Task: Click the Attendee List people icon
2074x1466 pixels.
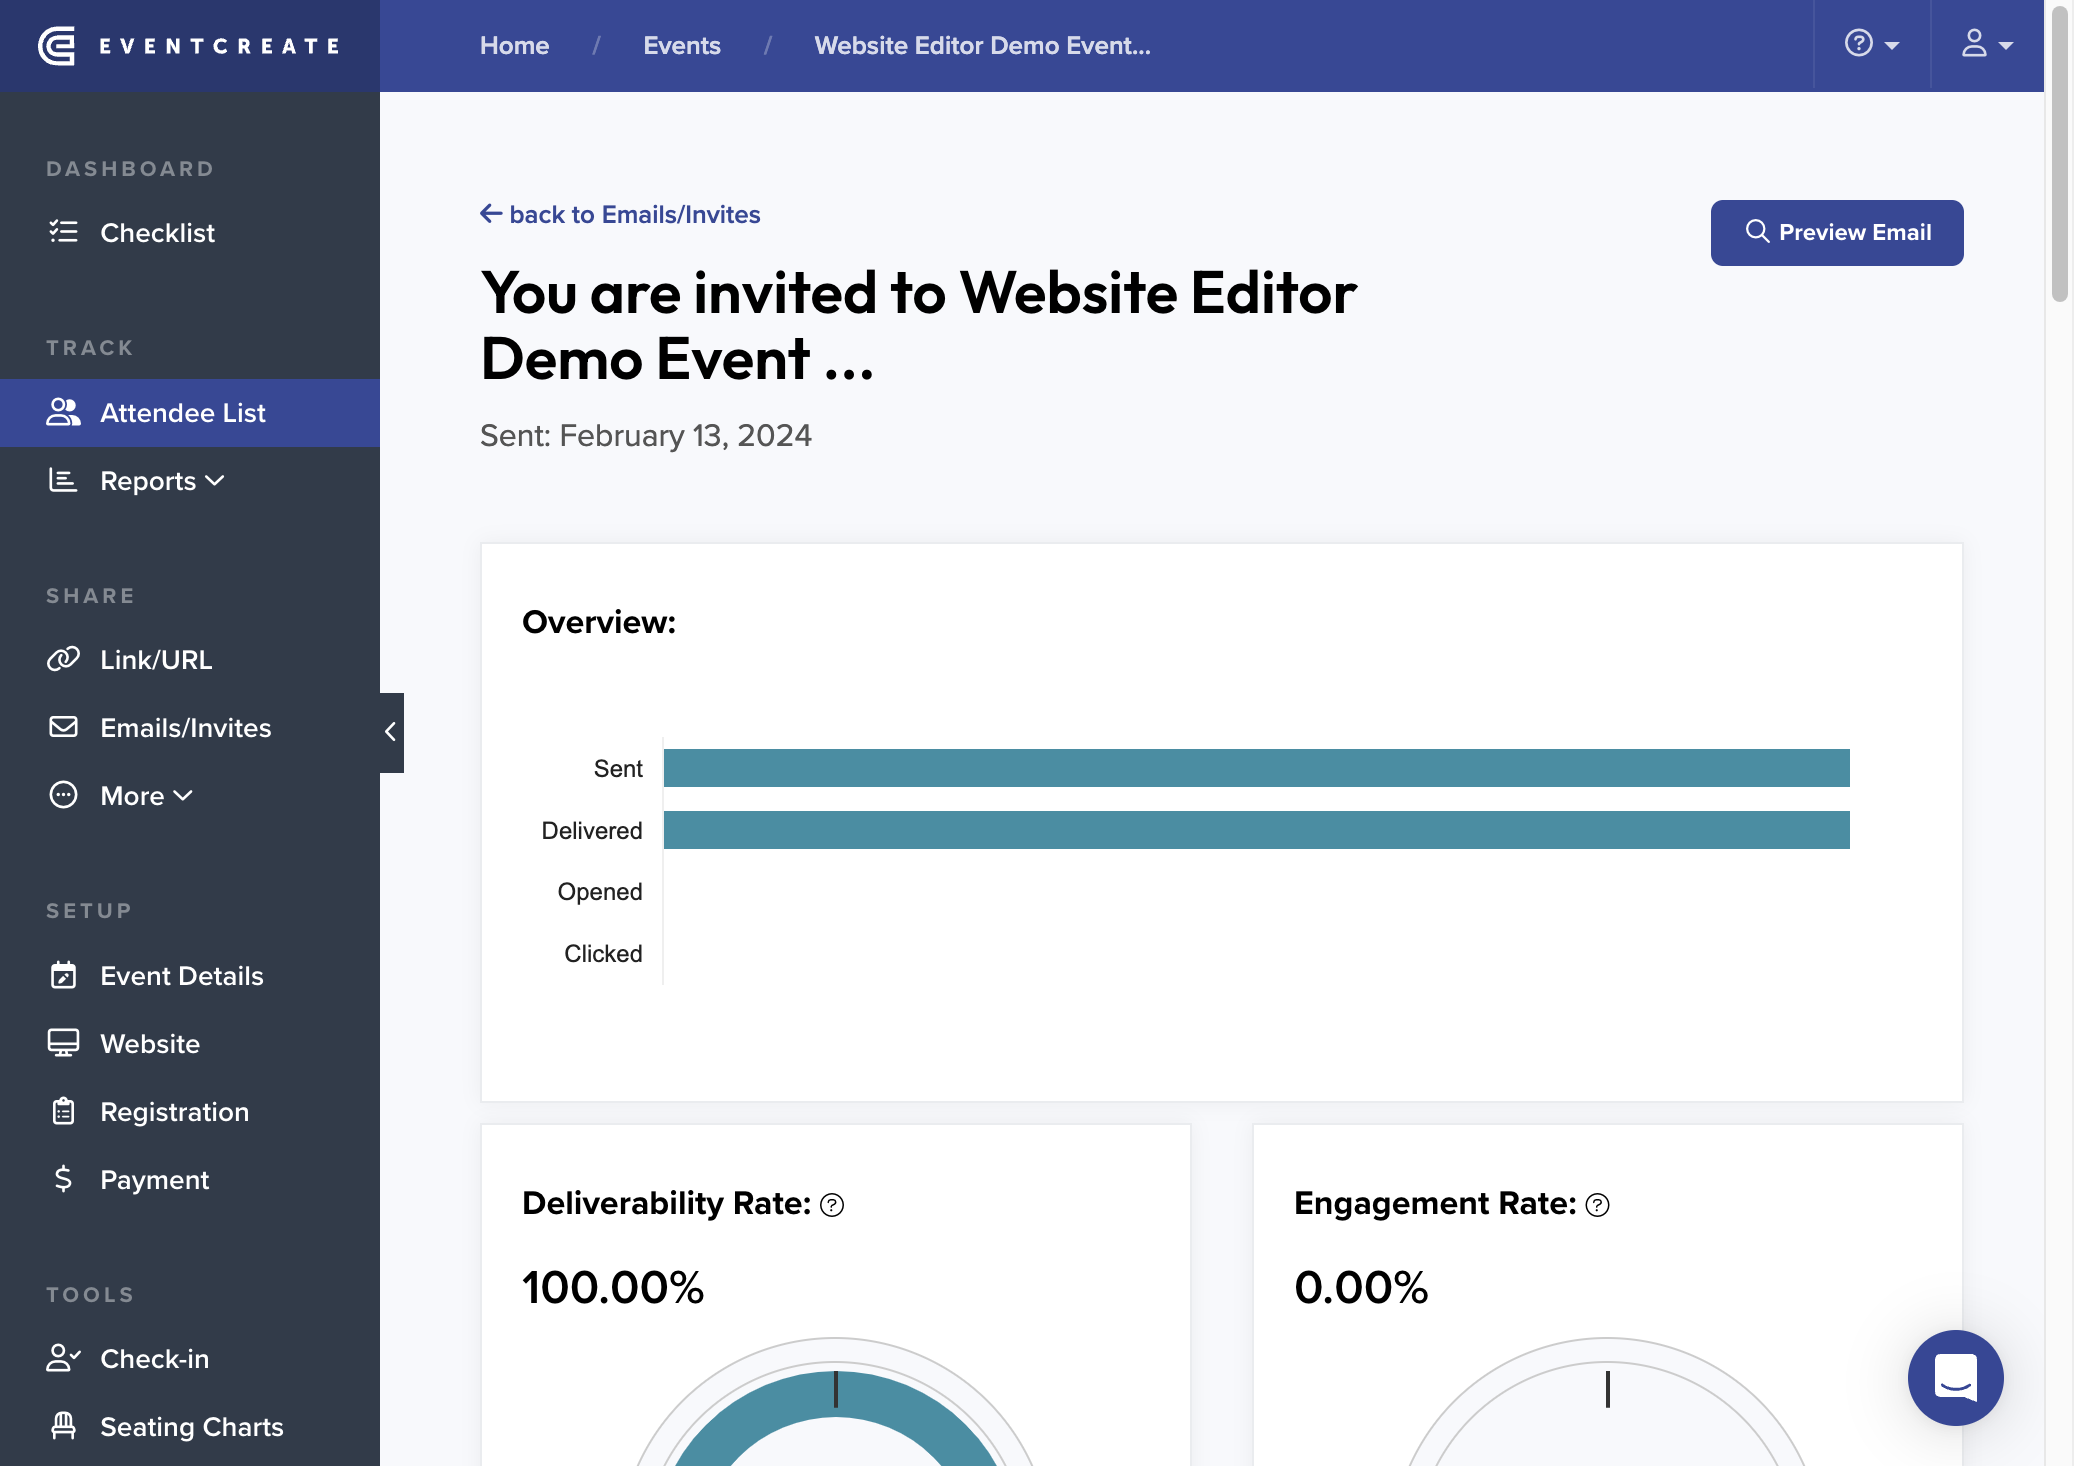Action: (x=63, y=412)
